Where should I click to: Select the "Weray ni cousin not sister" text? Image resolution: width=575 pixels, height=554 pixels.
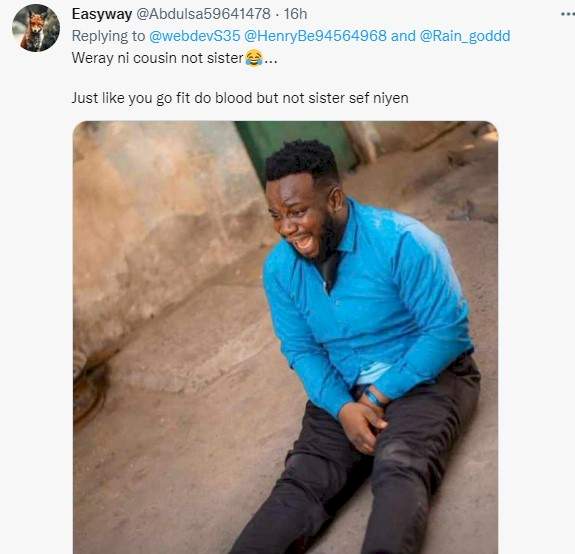pos(158,58)
